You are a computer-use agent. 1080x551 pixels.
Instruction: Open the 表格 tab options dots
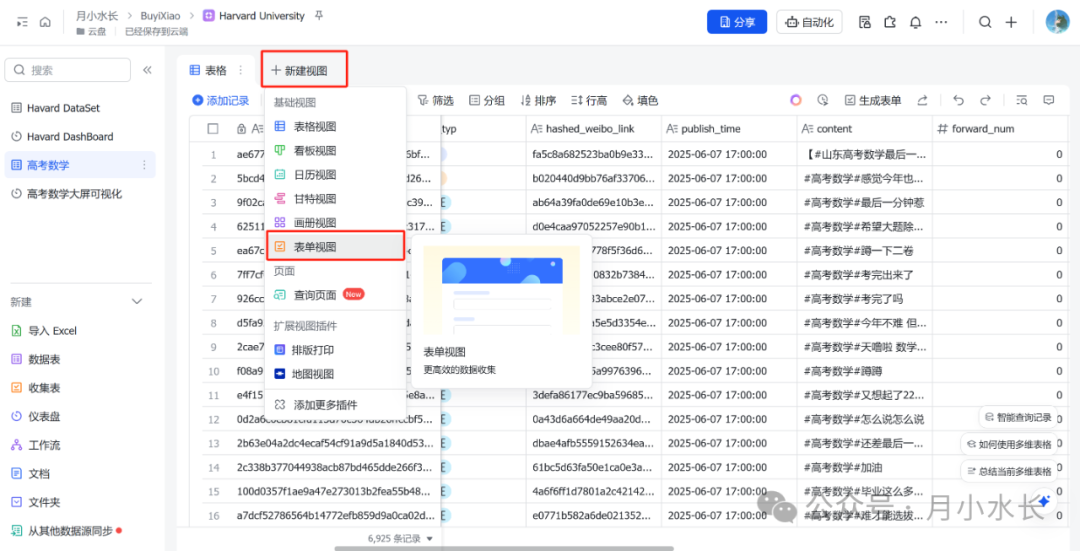(240, 70)
